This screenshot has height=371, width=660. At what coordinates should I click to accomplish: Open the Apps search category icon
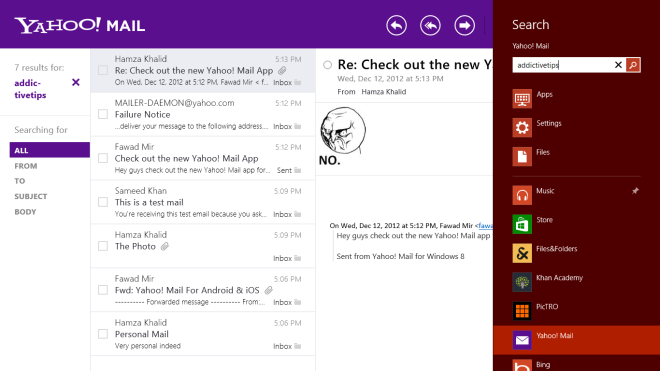[x=522, y=99]
